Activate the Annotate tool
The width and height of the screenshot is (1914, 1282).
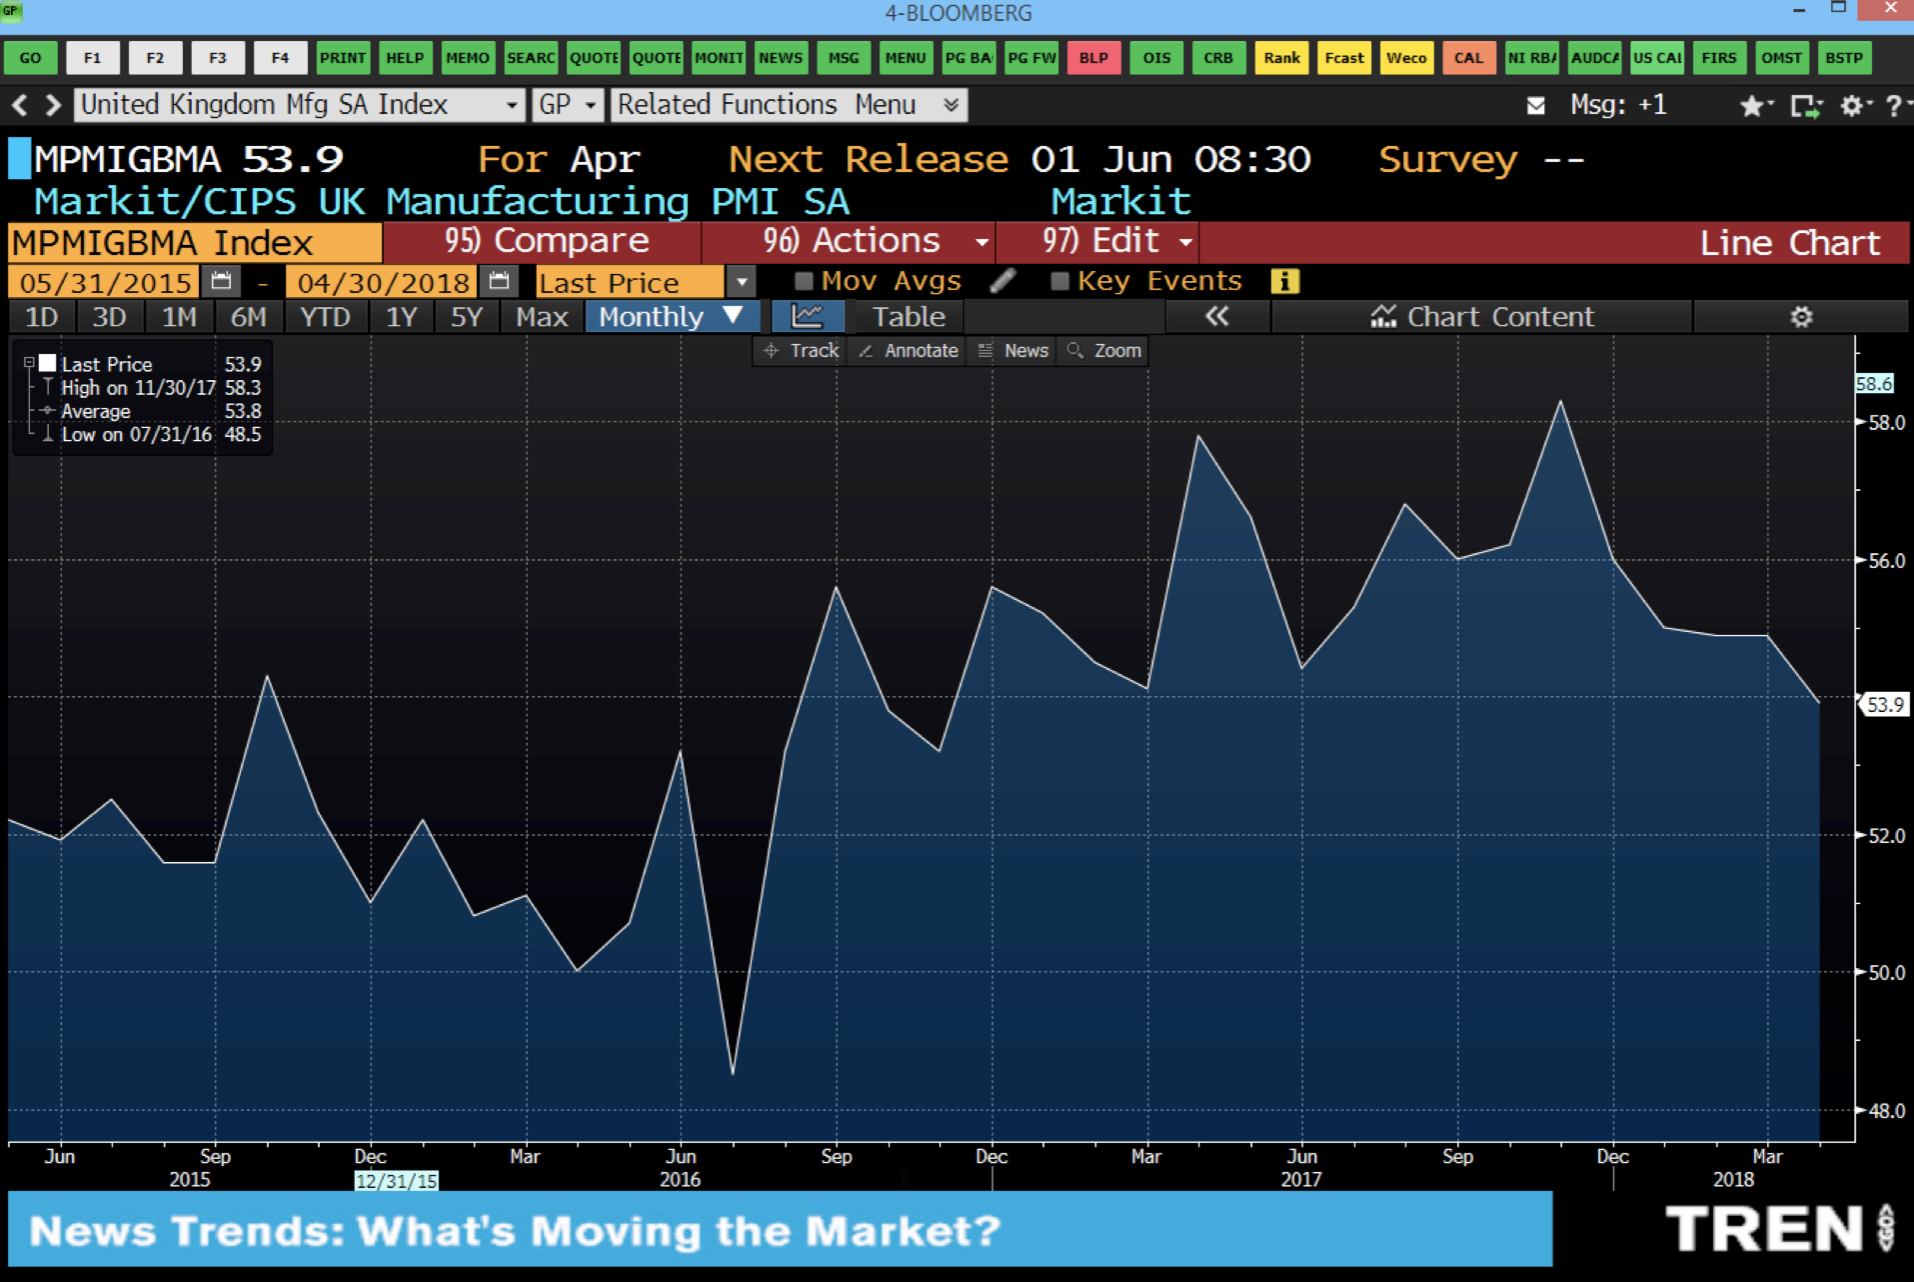pyautogui.click(x=908, y=351)
